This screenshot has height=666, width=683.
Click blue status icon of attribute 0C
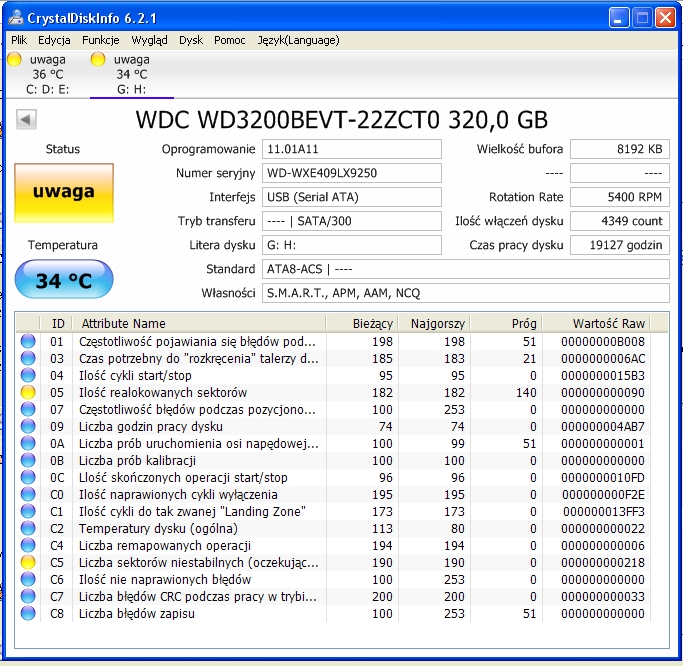click(28, 477)
